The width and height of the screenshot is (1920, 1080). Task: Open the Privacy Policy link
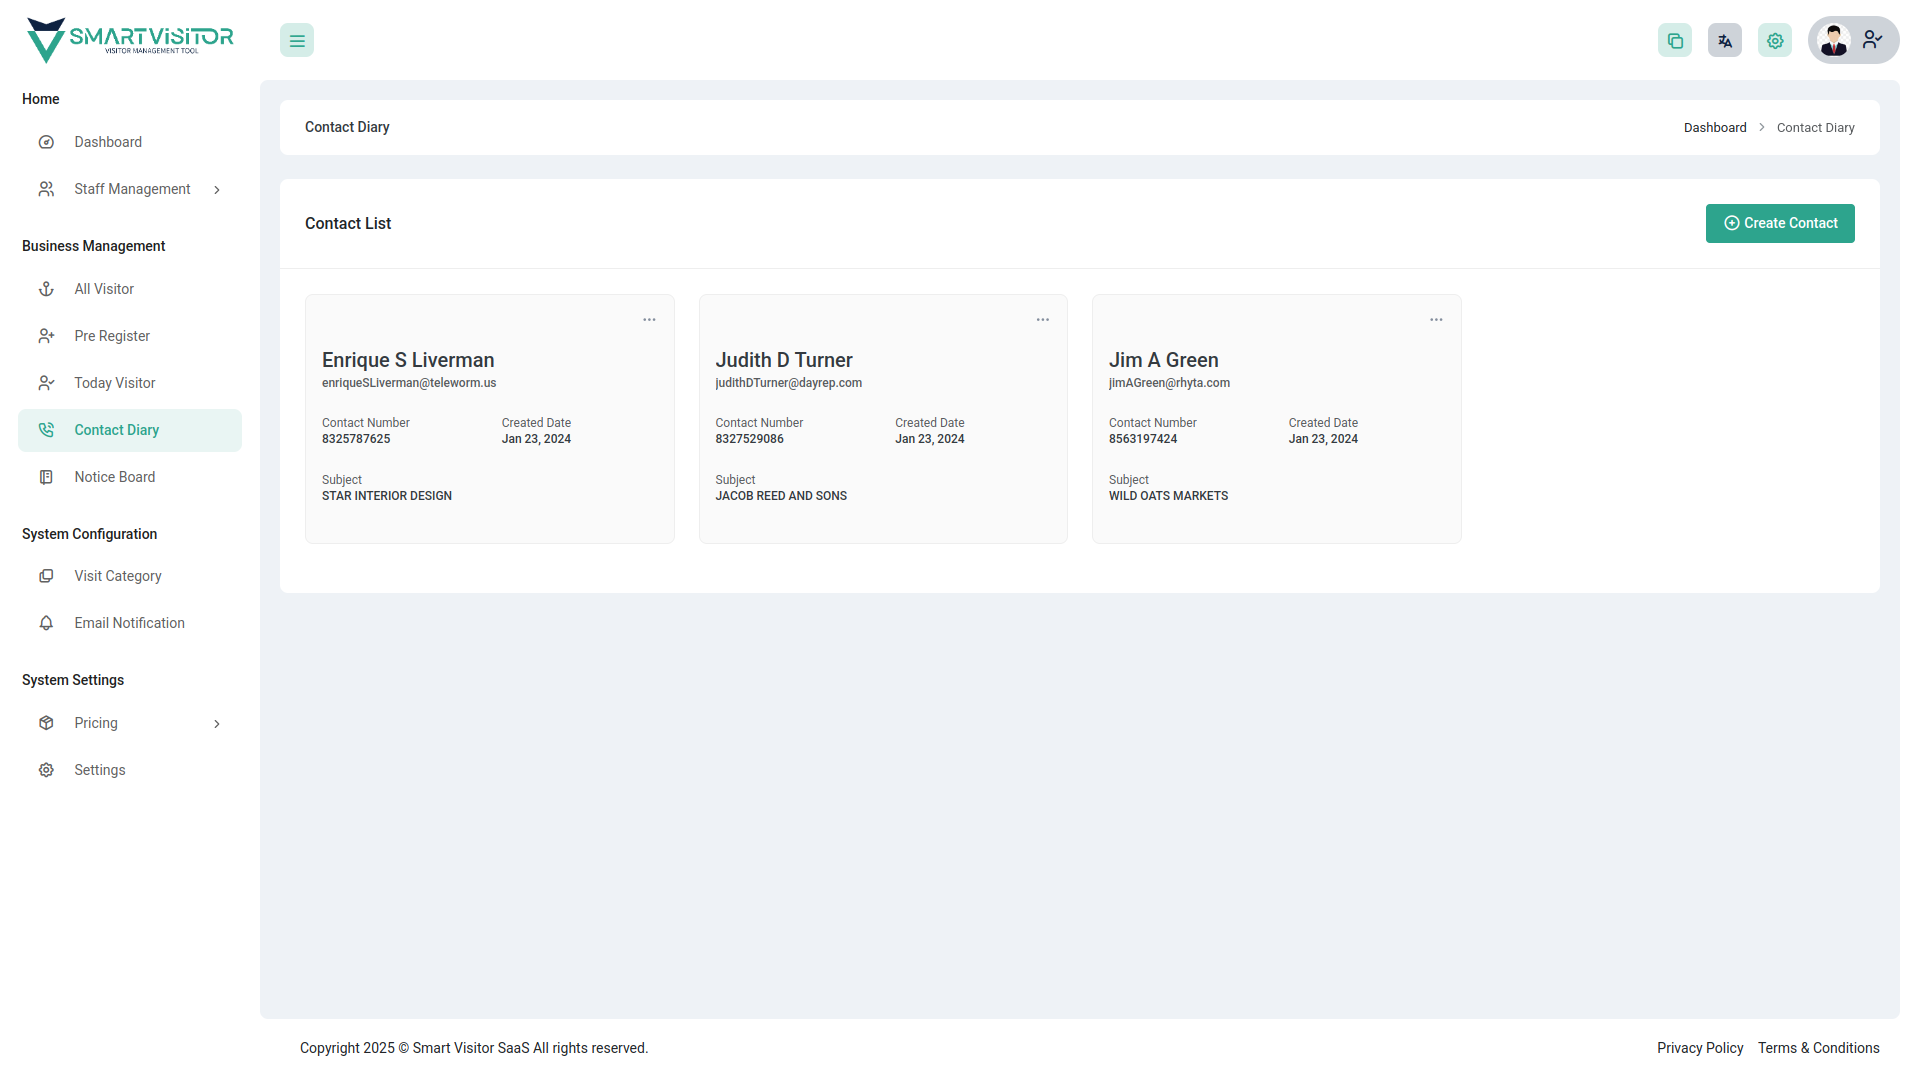(x=1699, y=1048)
